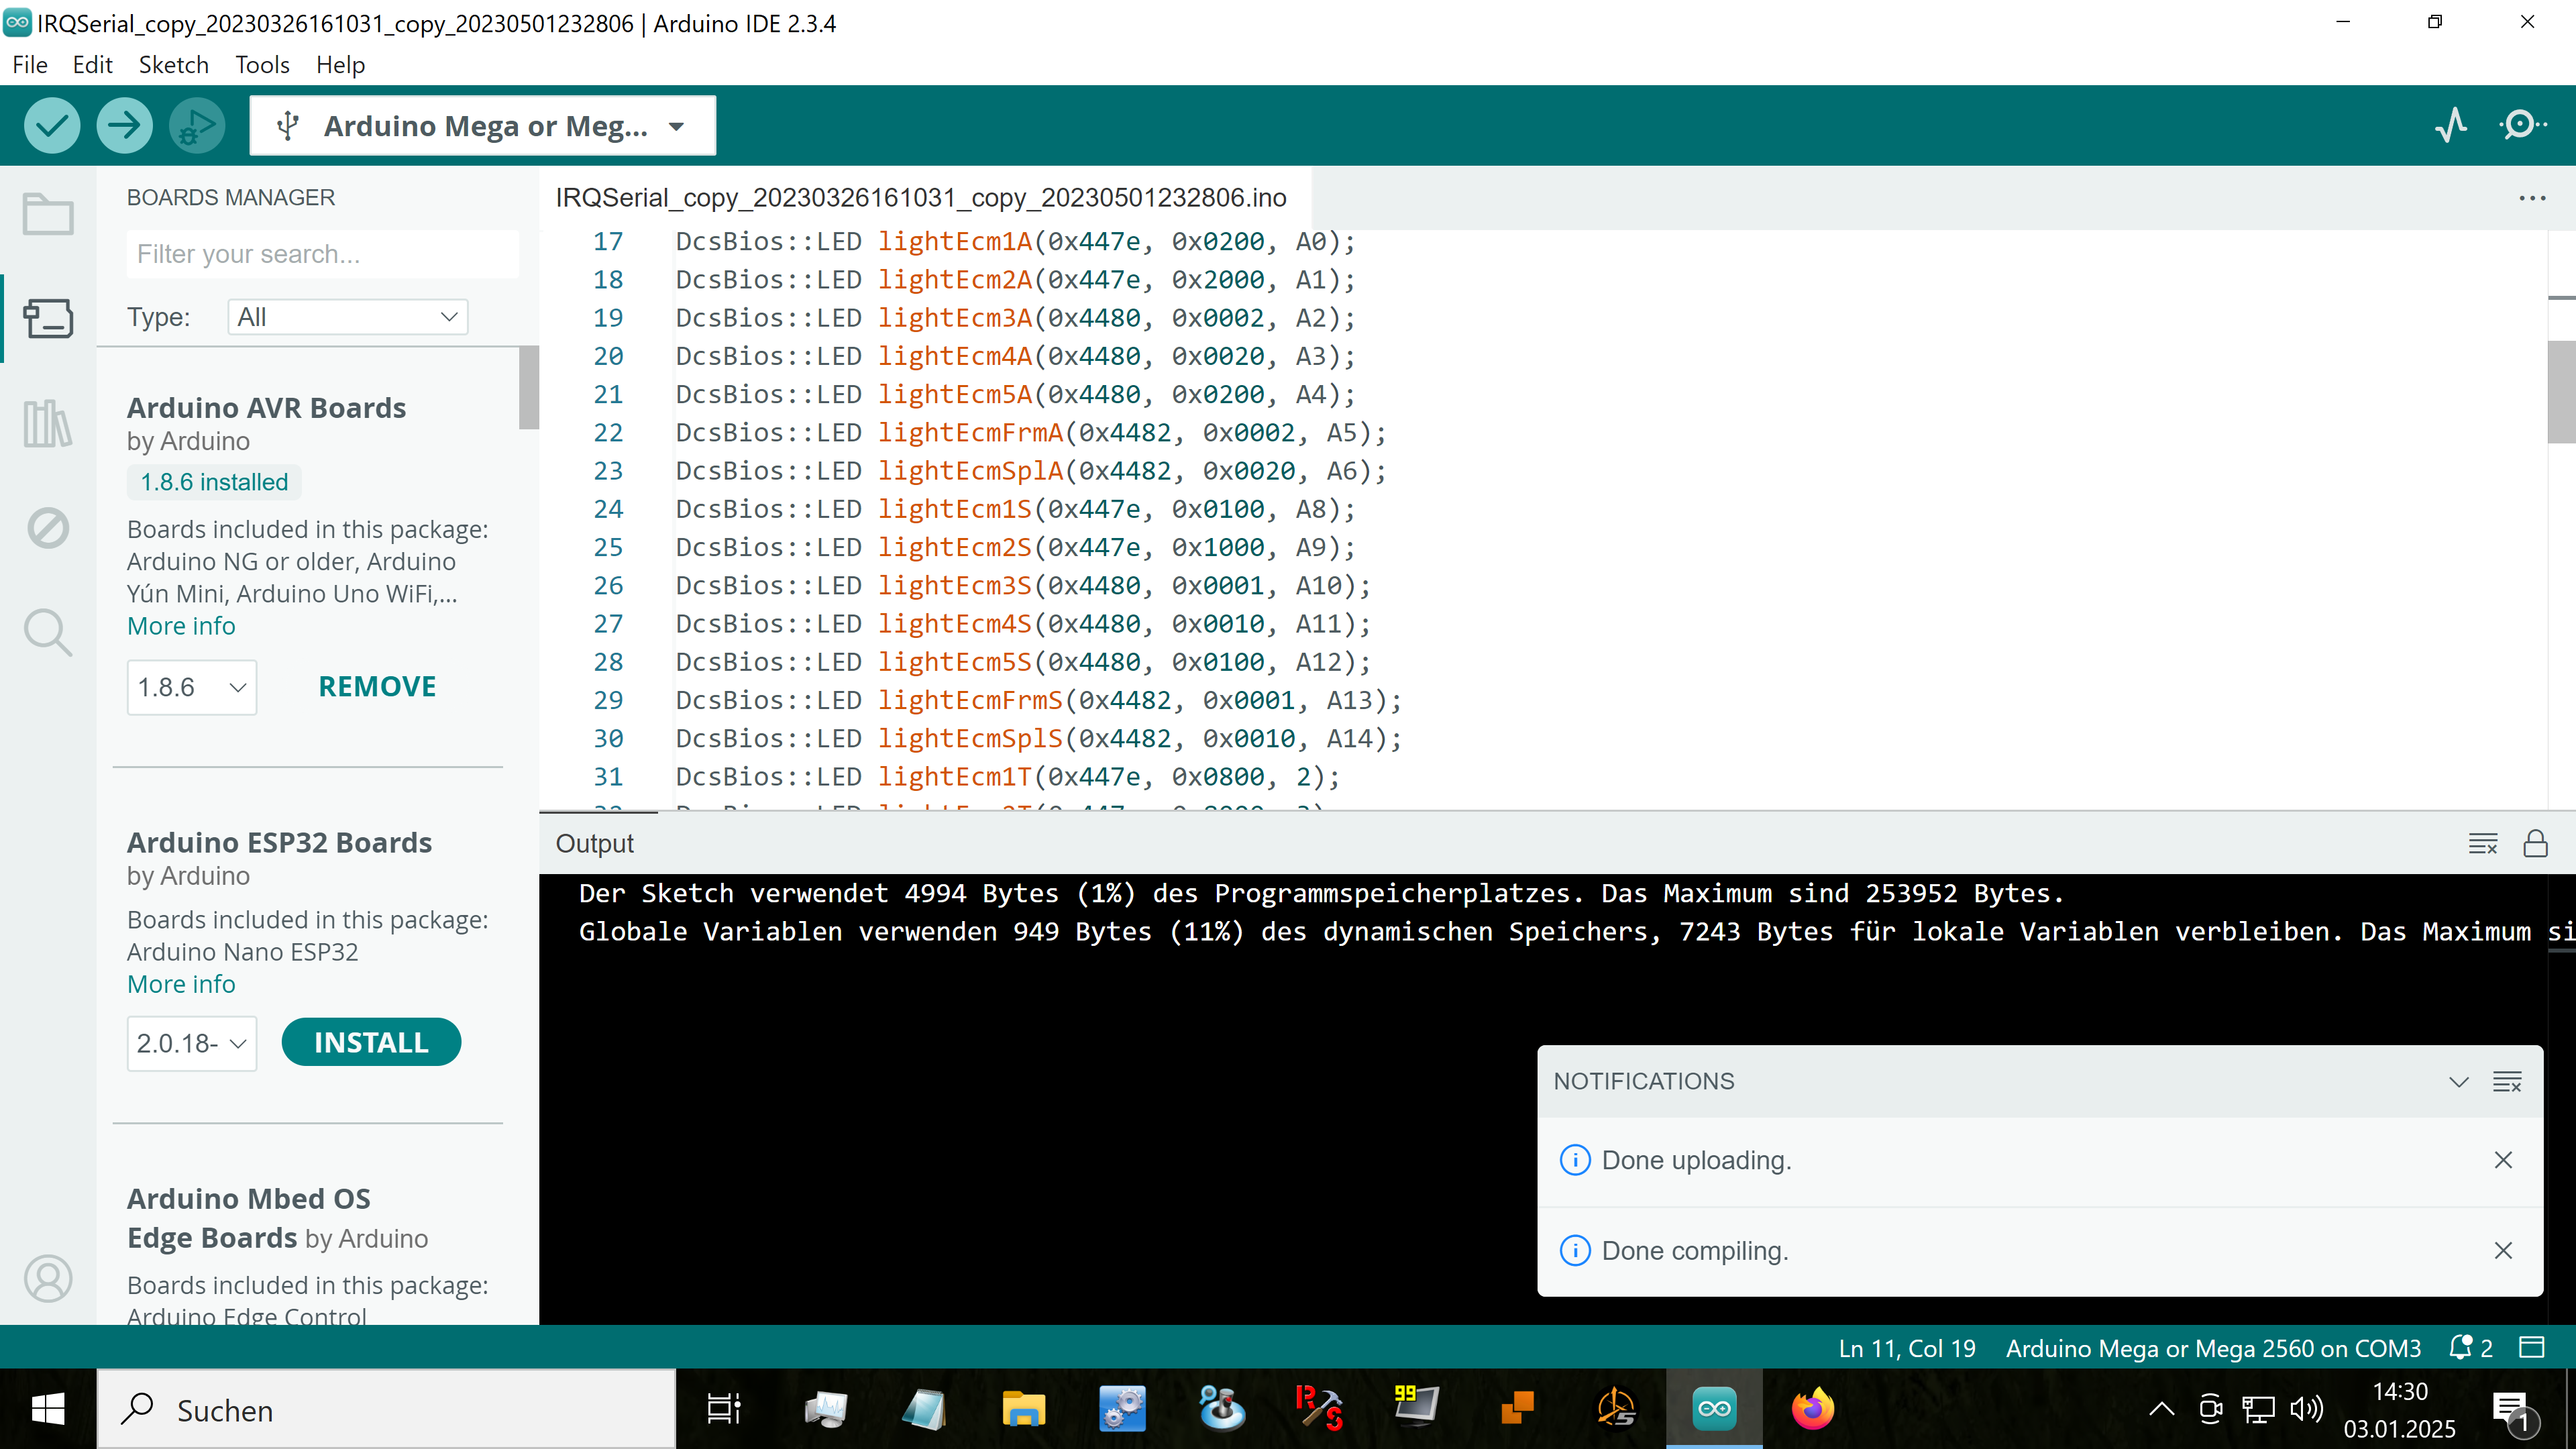Open the Windows Start menu

point(48,1409)
